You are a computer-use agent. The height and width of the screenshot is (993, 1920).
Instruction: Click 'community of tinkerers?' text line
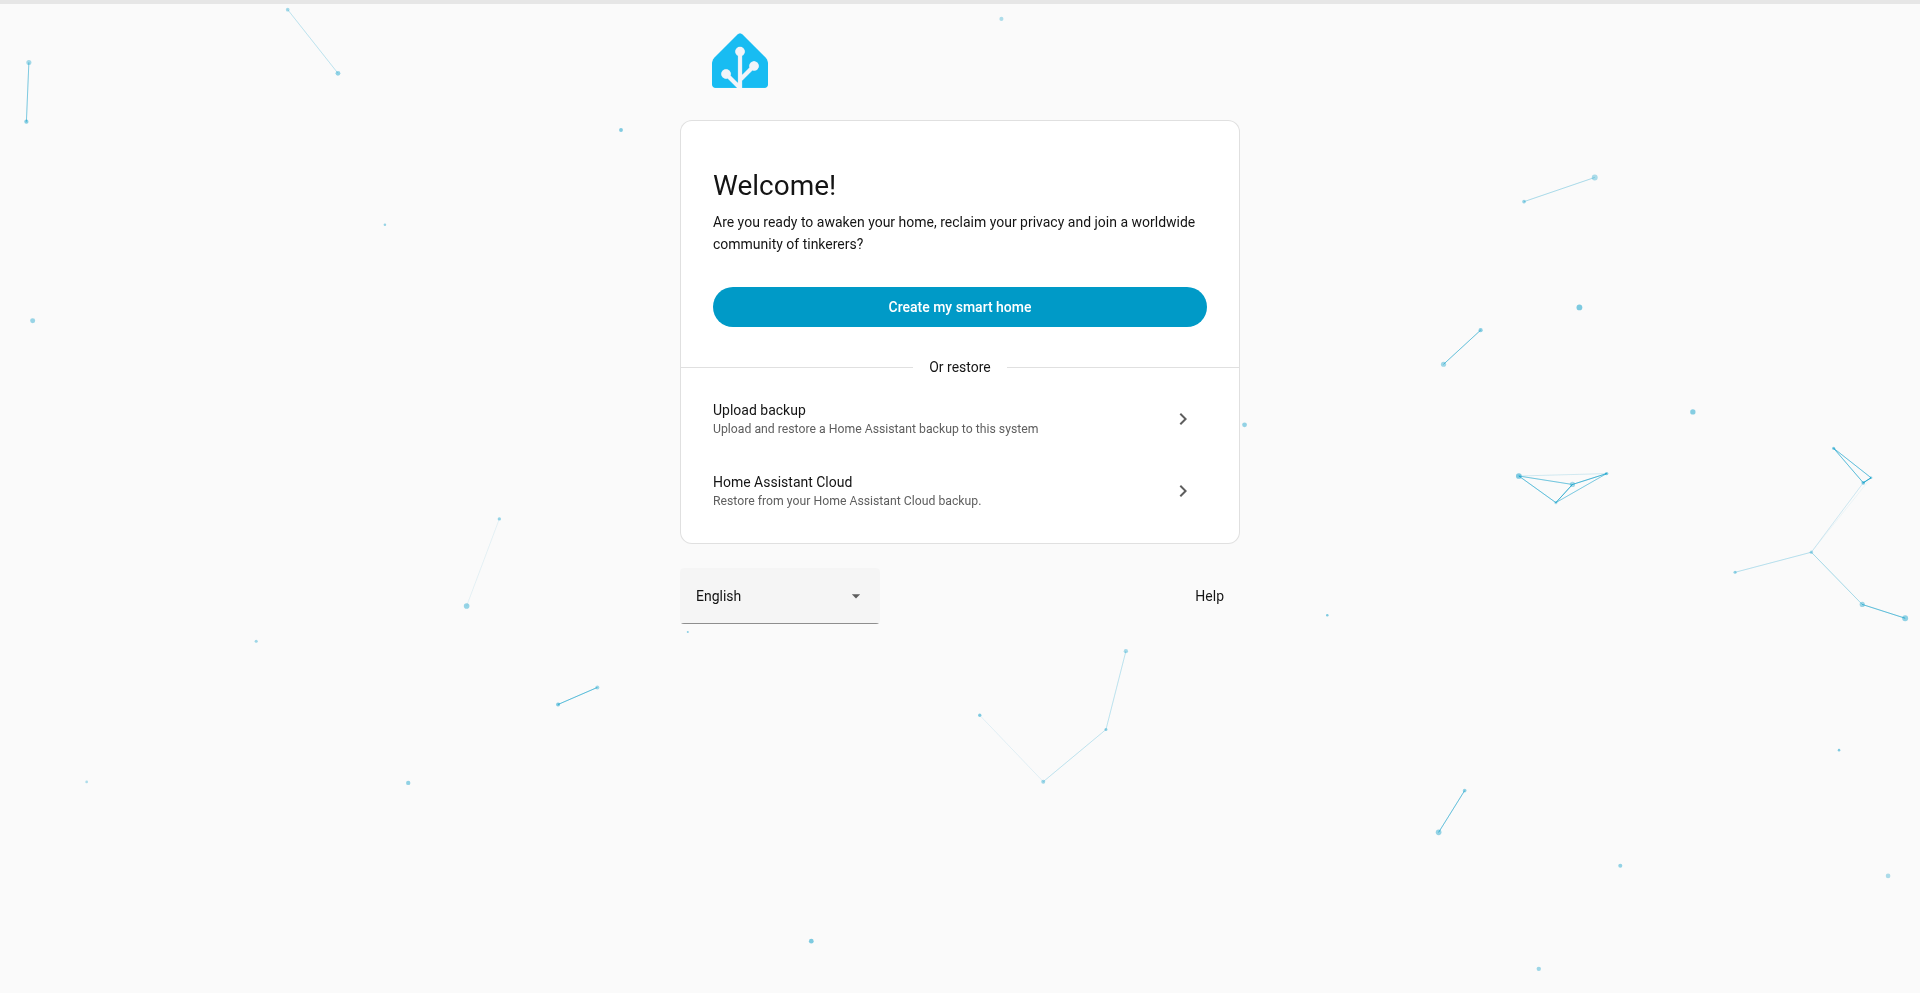point(787,244)
